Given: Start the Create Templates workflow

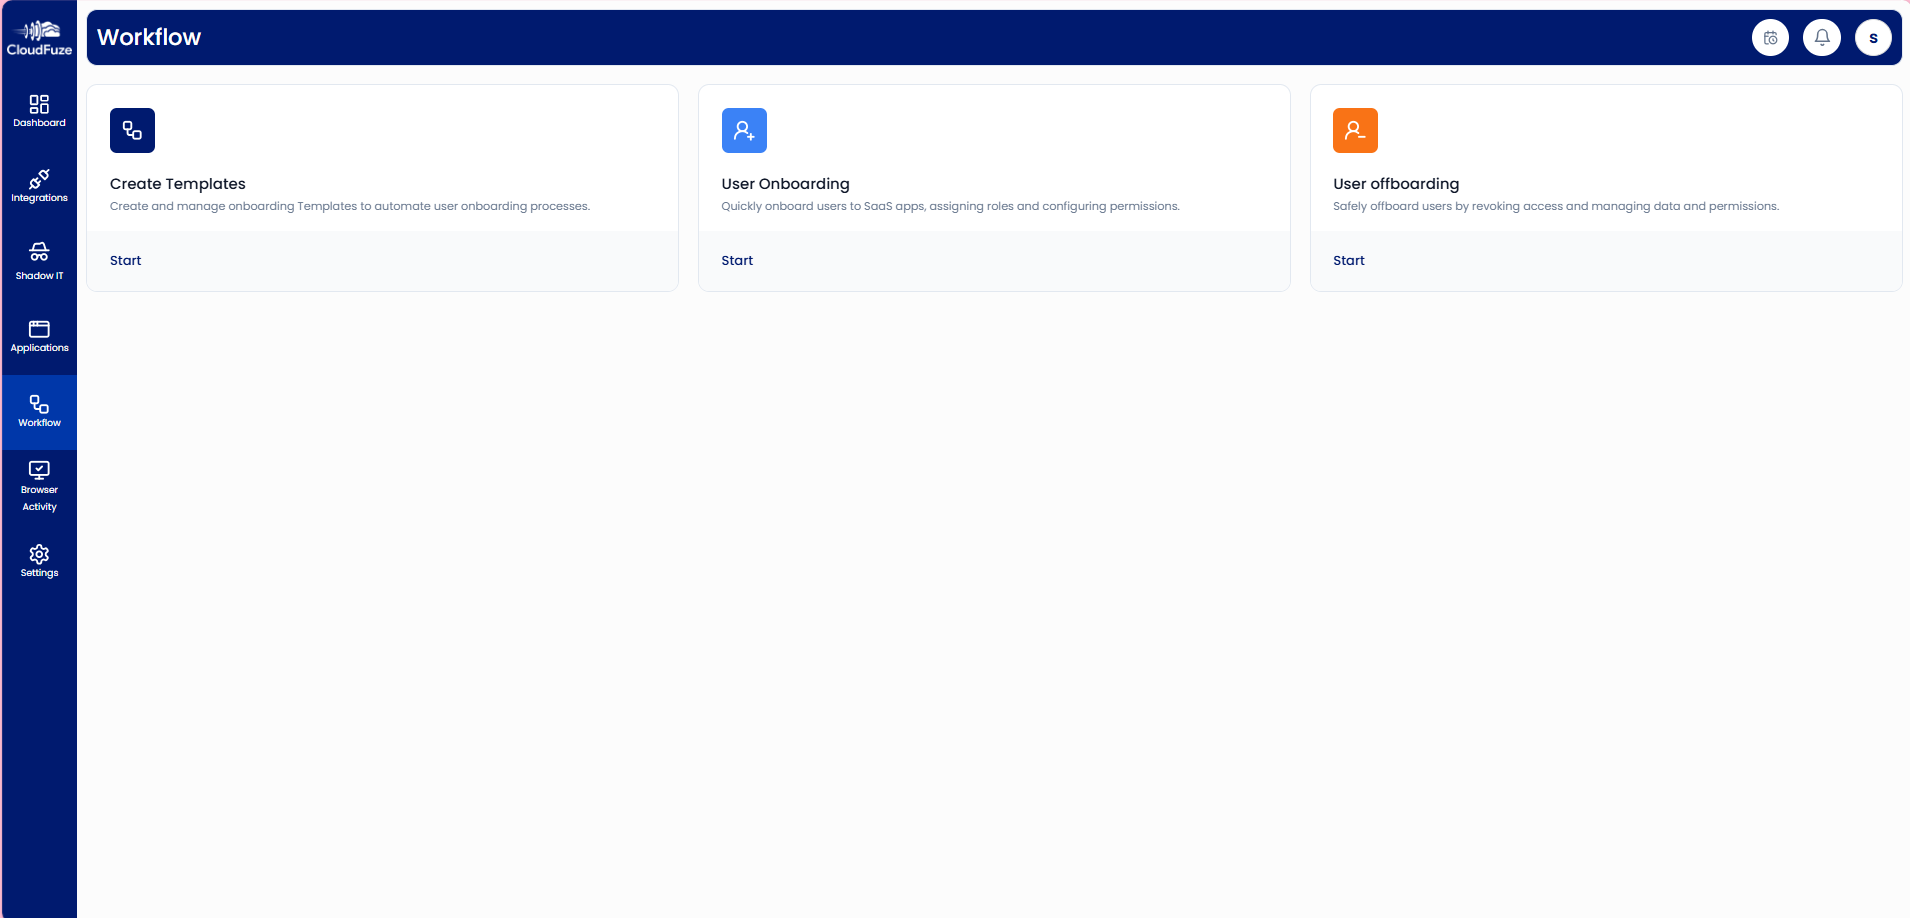Looking at the screenshot, I should (x=125, y=260).
